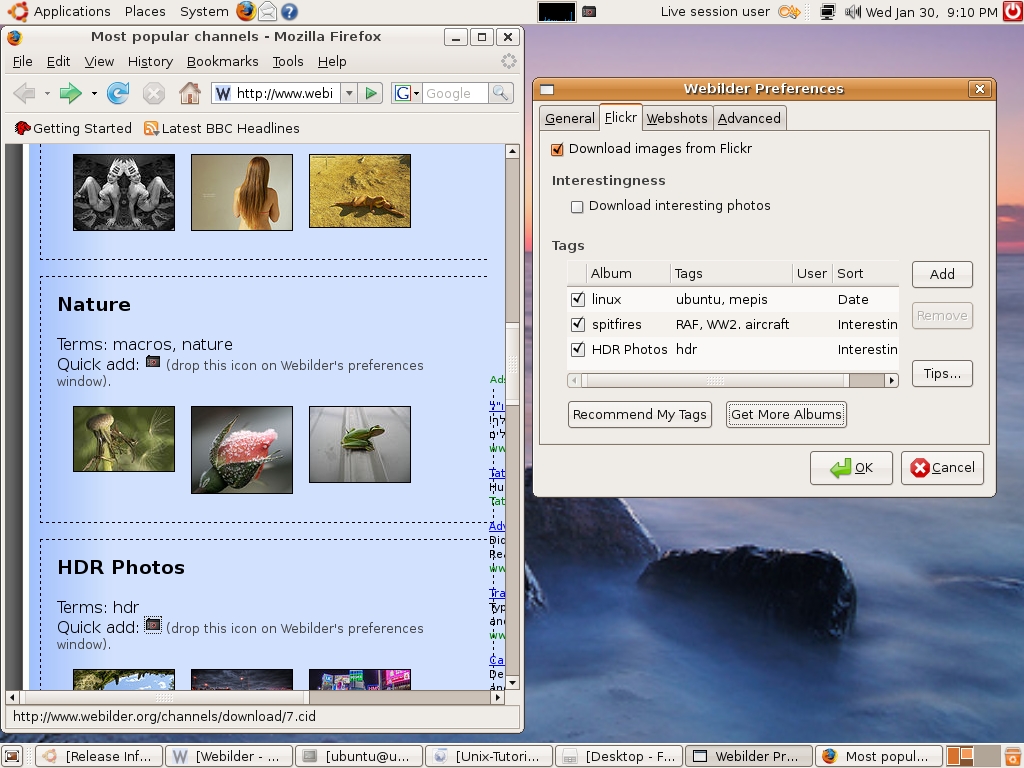Open the help launcher in top panel
The height and width of the screenshot is (768, 1024).
pyautogui.click(x=289, y=11)
